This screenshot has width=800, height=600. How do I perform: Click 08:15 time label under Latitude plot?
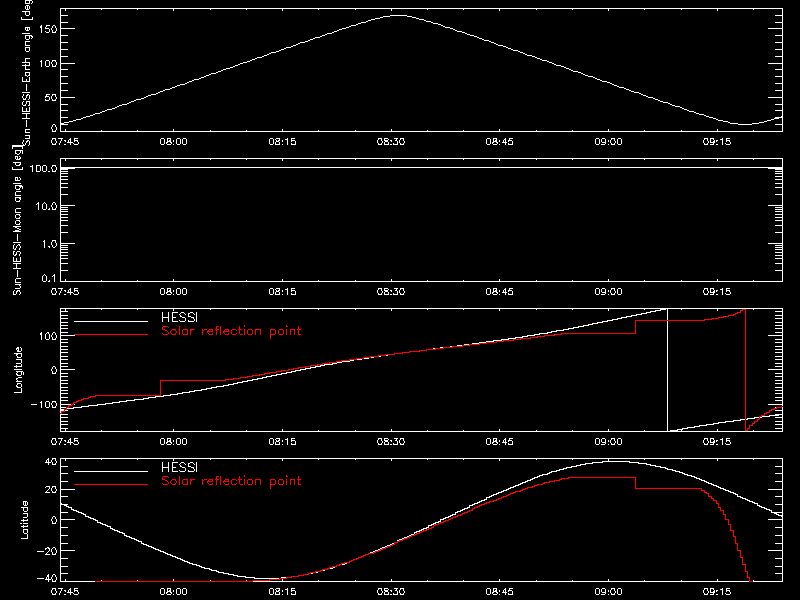tap(282, 591)
